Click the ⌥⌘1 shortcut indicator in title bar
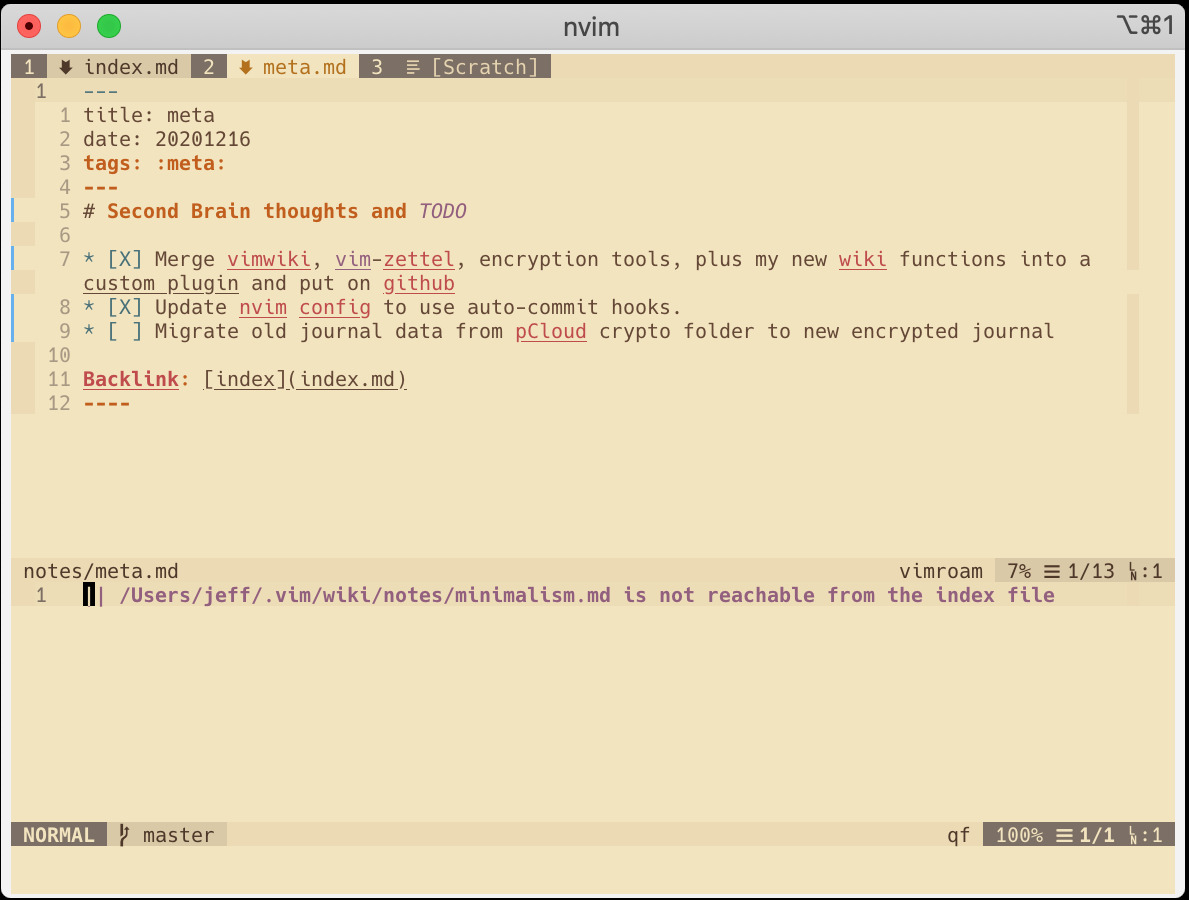 1145,25
